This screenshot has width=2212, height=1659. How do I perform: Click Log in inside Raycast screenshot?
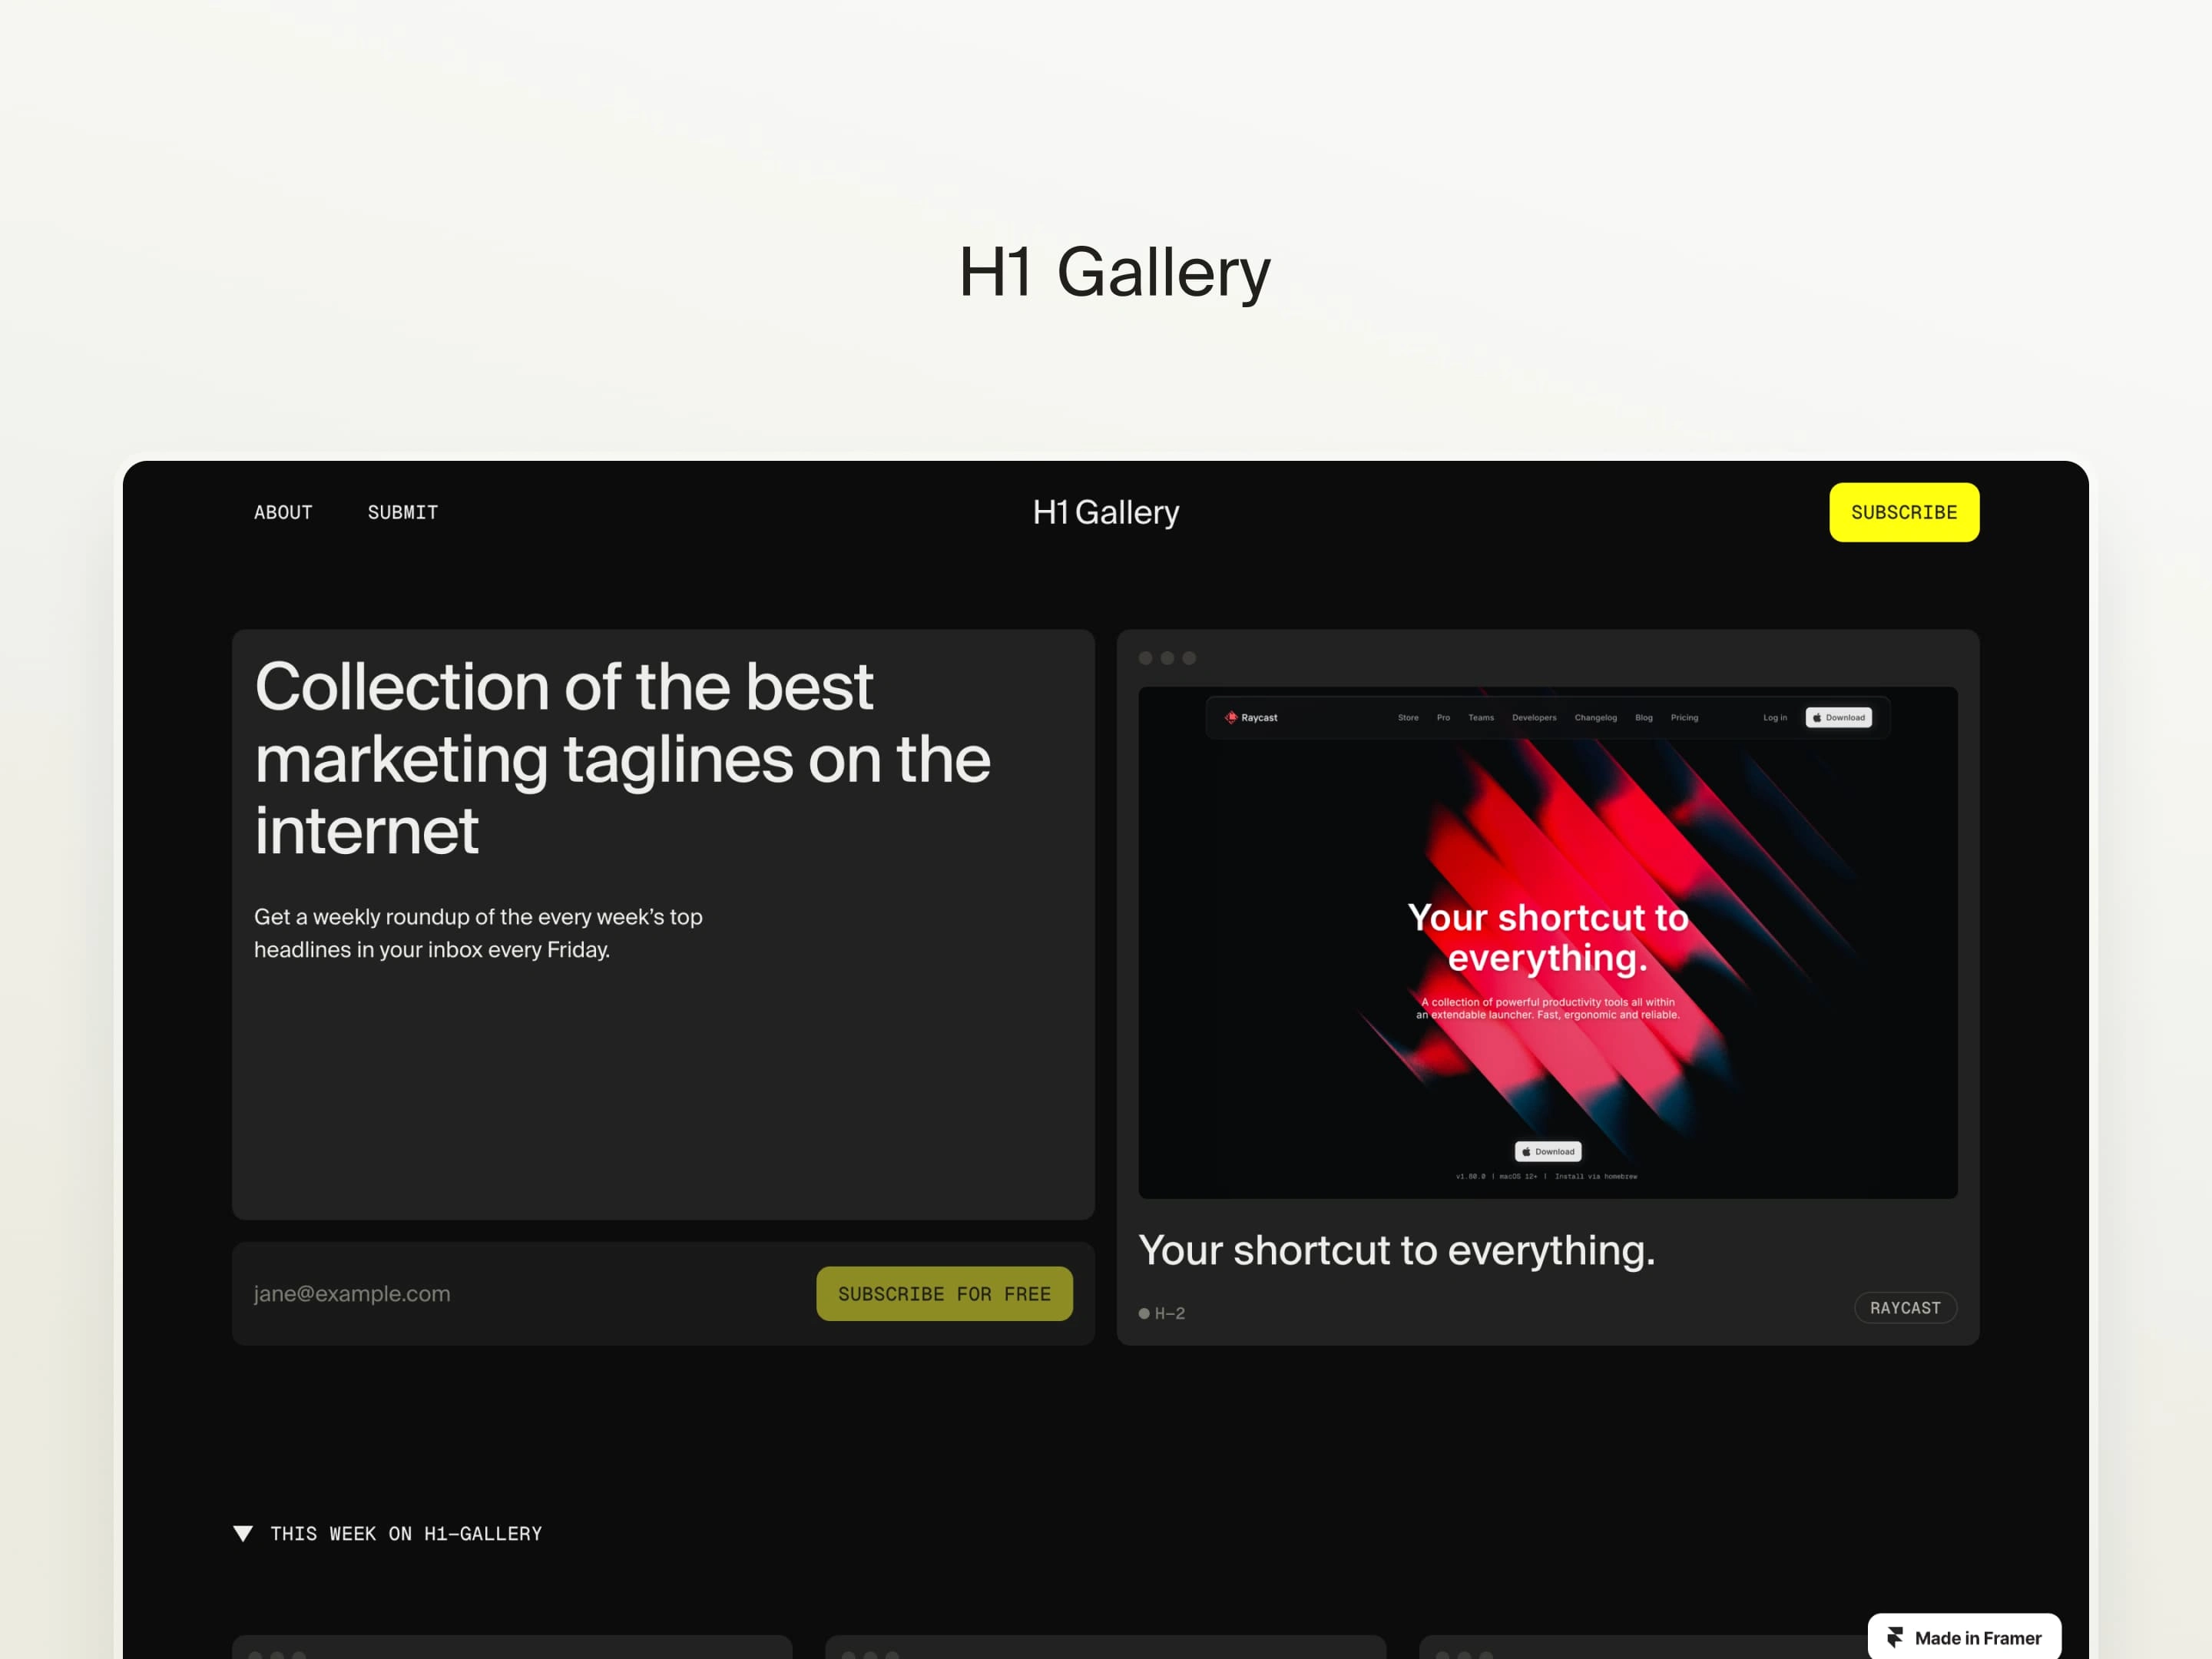1774,717
